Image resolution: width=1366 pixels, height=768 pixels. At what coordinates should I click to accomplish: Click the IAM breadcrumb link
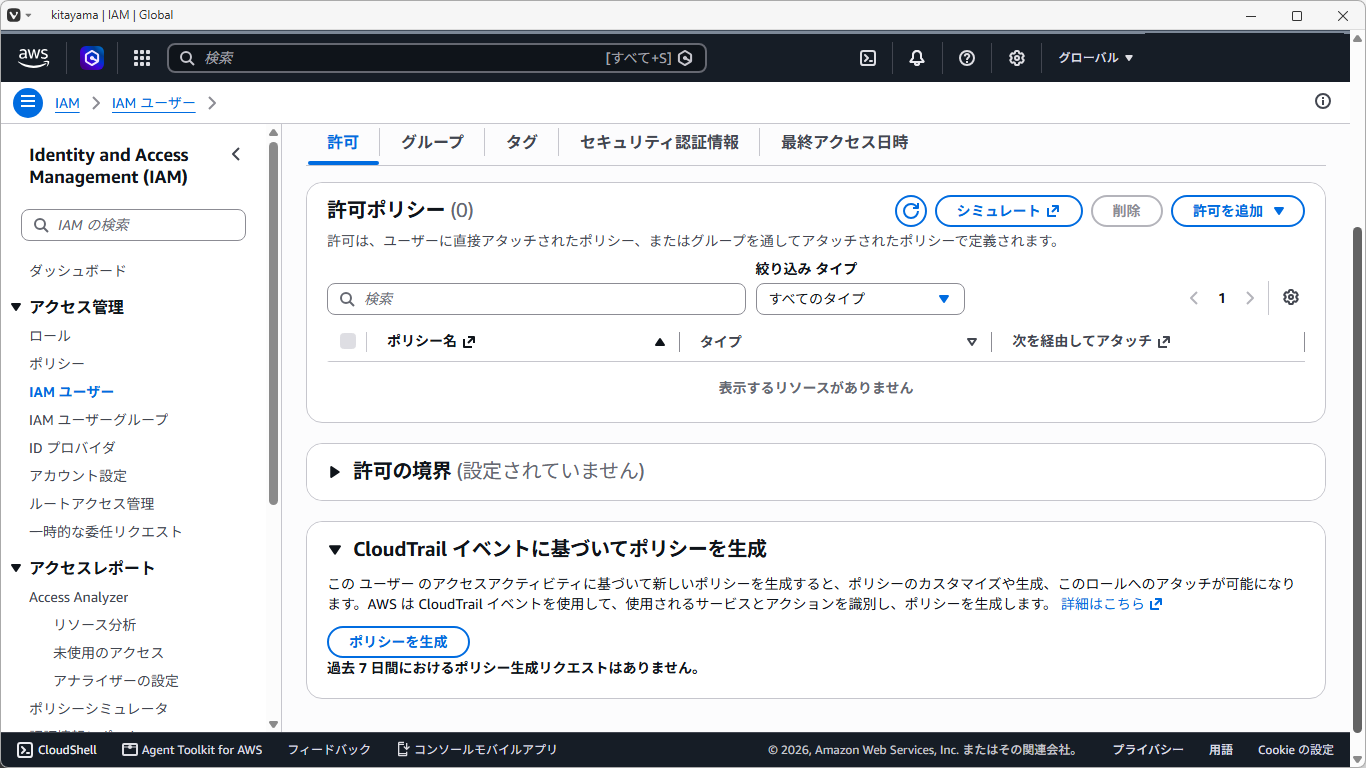tap(67, 103)
